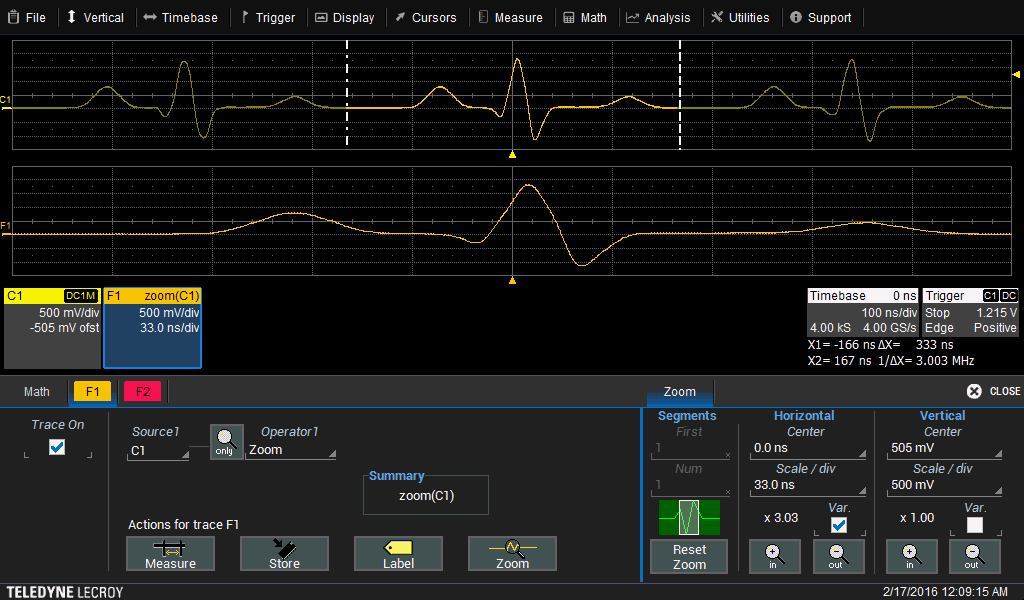The height and width of the screenshot is (600, 1024).
Task: Open the Timebase menu
Action: click(x=180, y=17)
